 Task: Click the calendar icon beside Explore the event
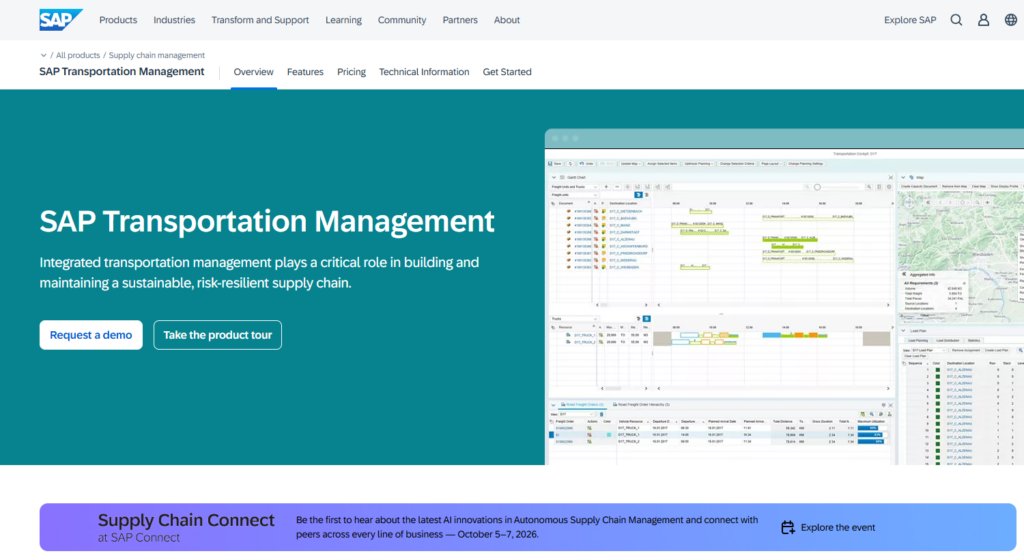click(788, 527)
